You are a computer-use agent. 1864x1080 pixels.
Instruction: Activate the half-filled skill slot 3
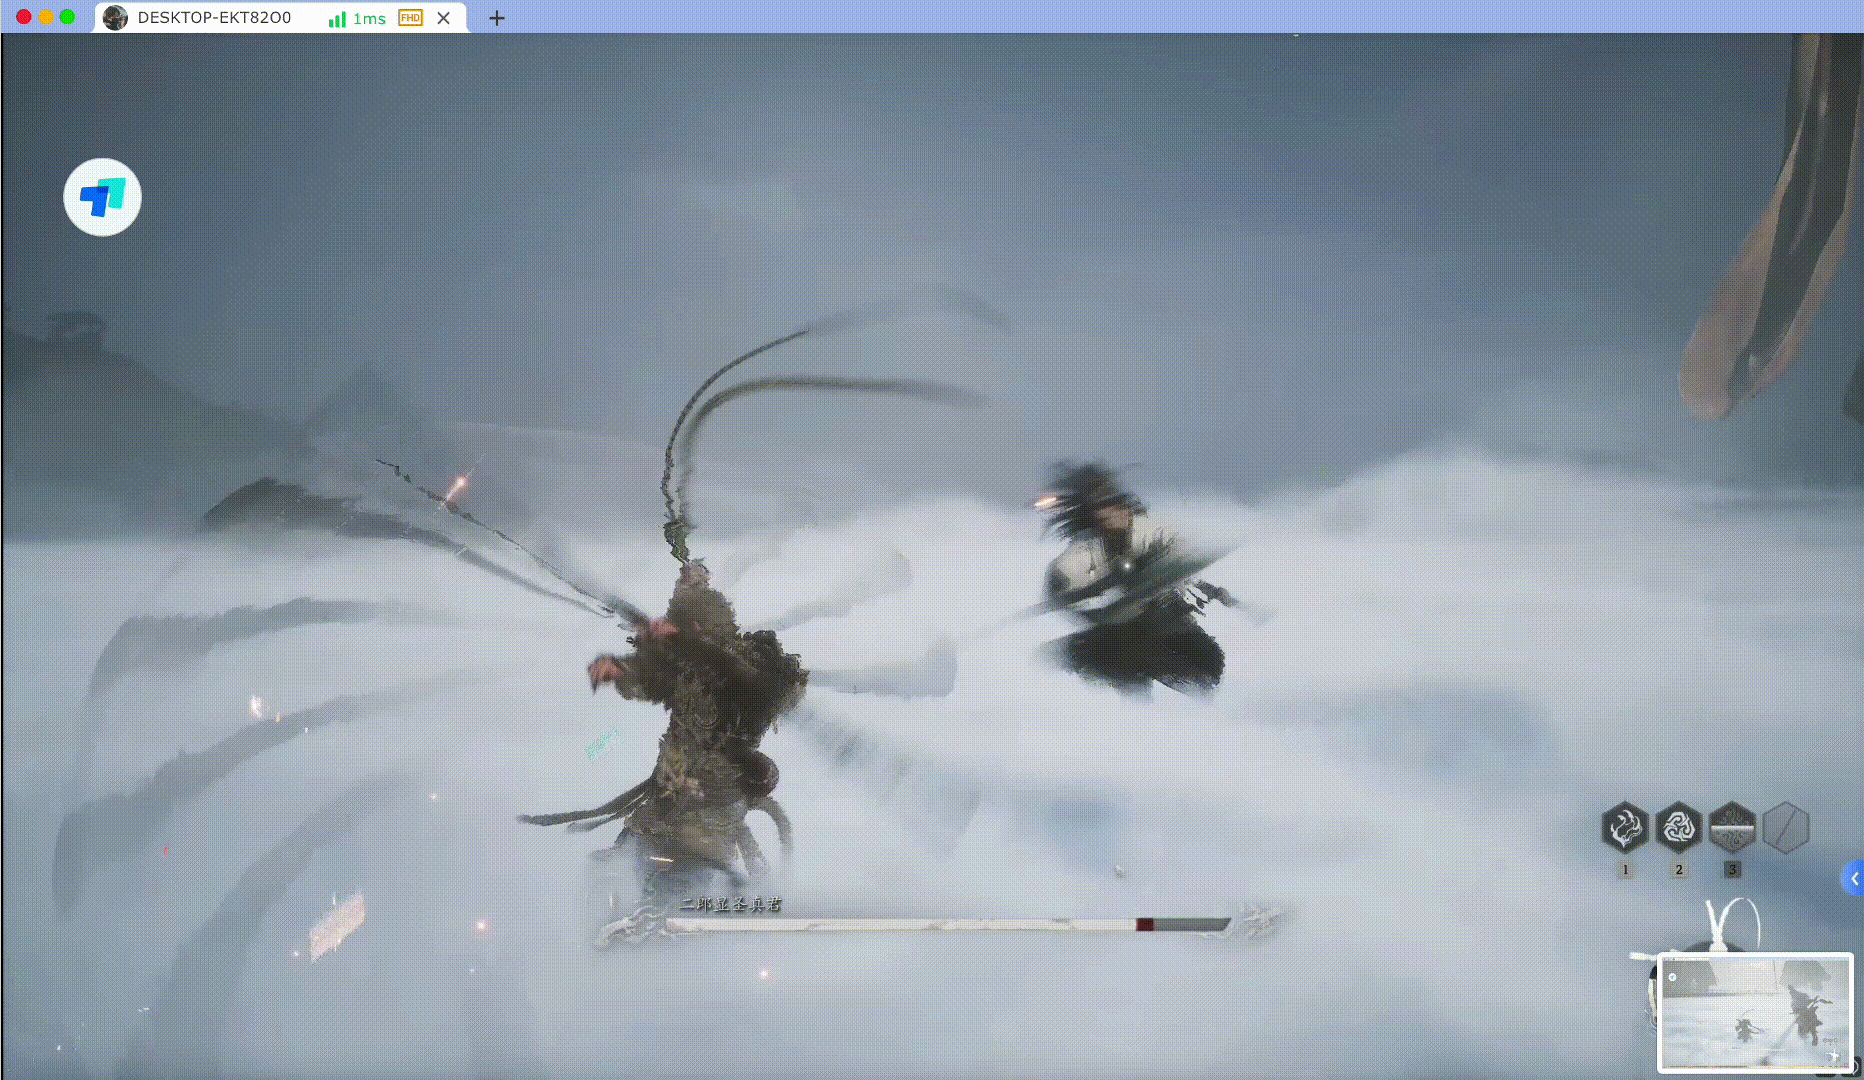coord(1732,828)
